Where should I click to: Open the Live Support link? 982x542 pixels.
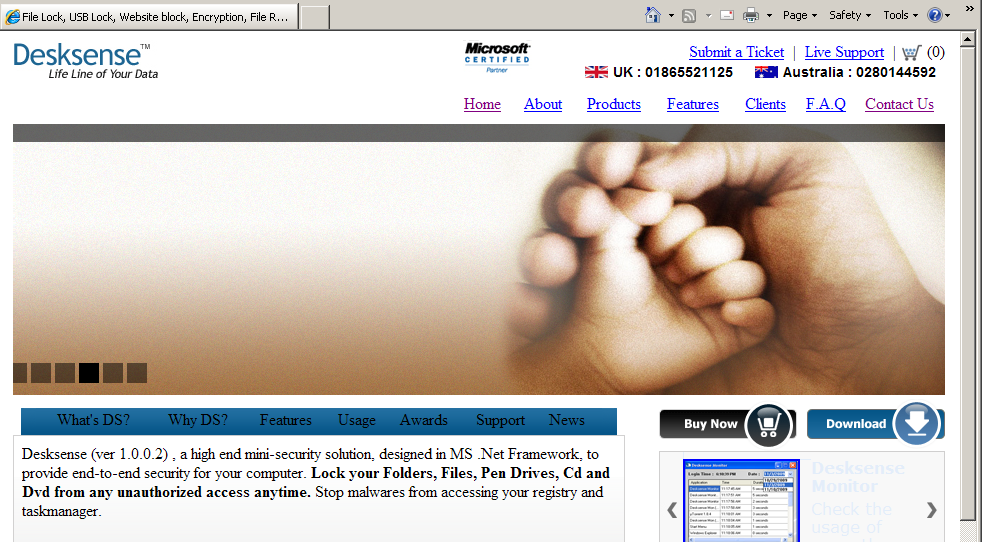844,52
